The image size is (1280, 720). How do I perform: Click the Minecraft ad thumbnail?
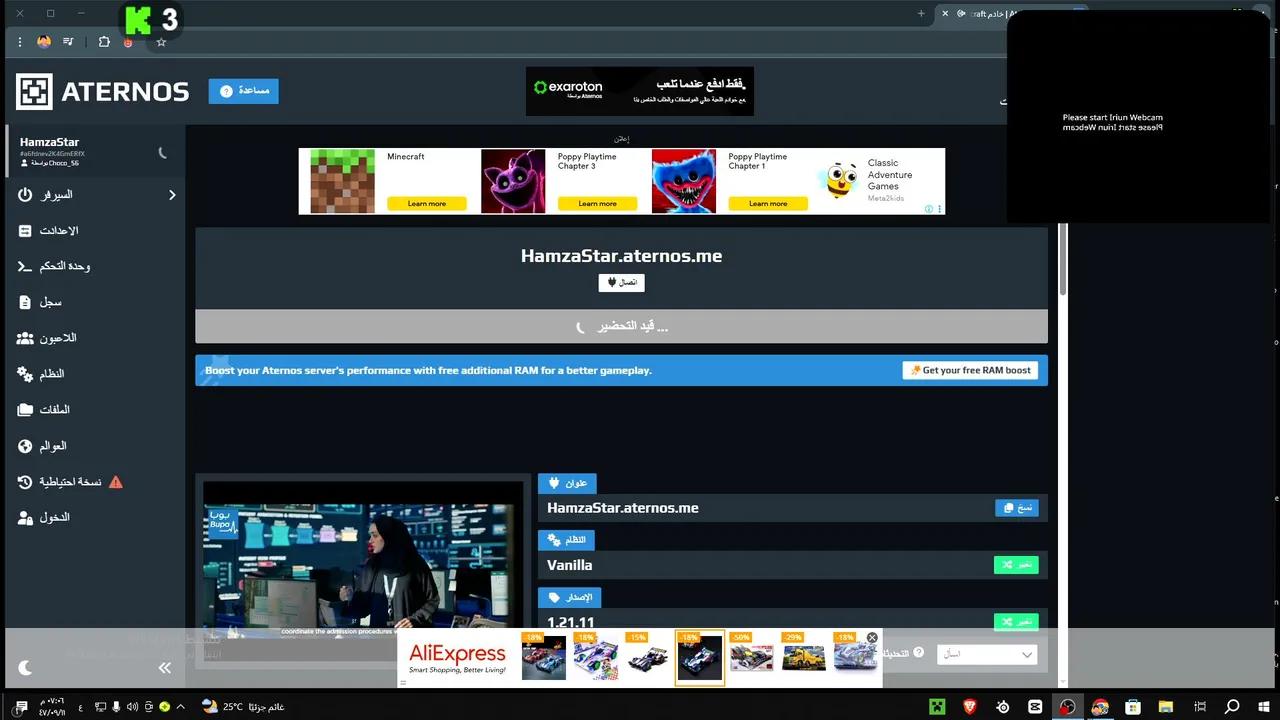342,181
